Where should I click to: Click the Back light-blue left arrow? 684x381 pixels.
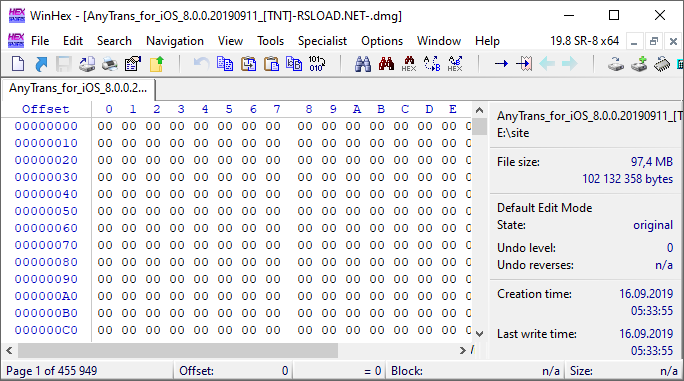pos(547,64)
